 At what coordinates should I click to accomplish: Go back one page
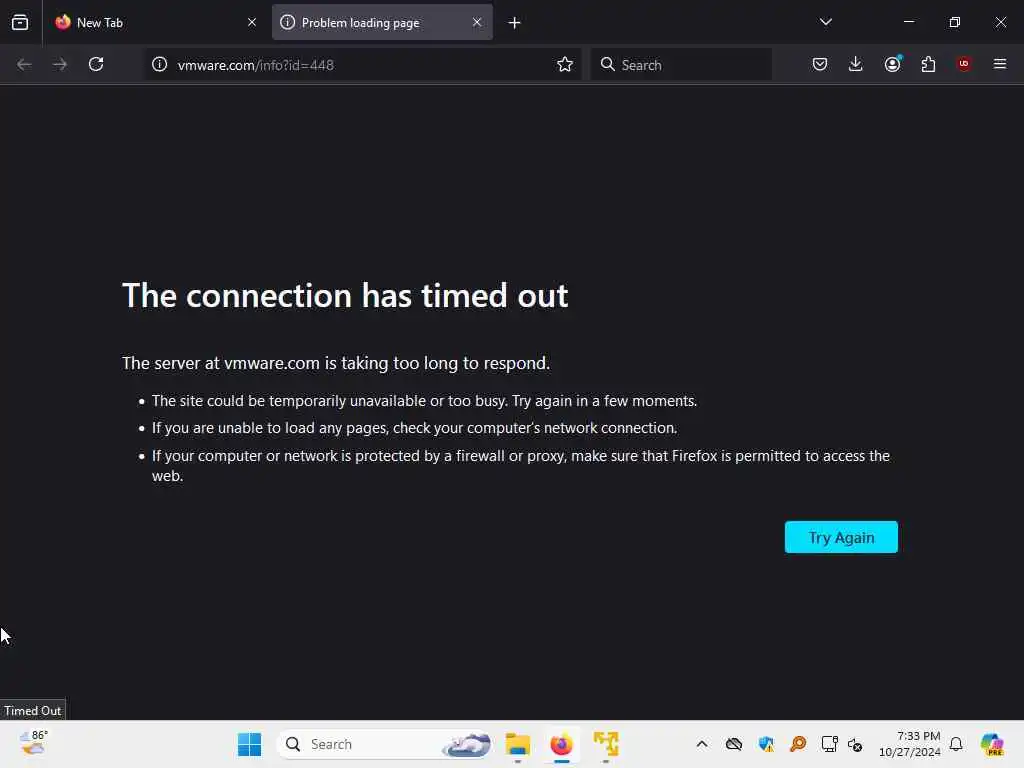[24, 64]
